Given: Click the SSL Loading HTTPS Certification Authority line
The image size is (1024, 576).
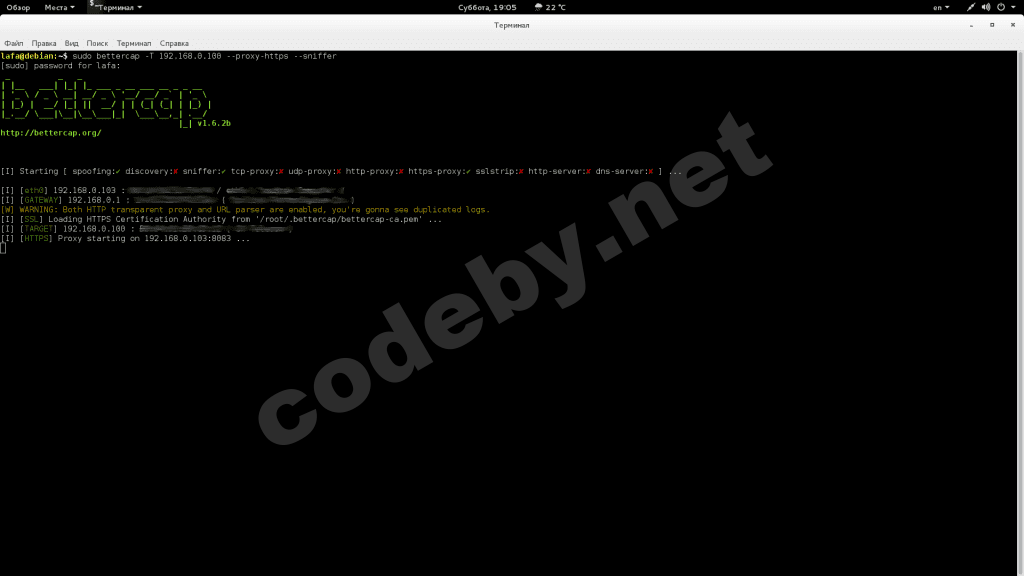Looking at the screenshot, I should [221, 219].
